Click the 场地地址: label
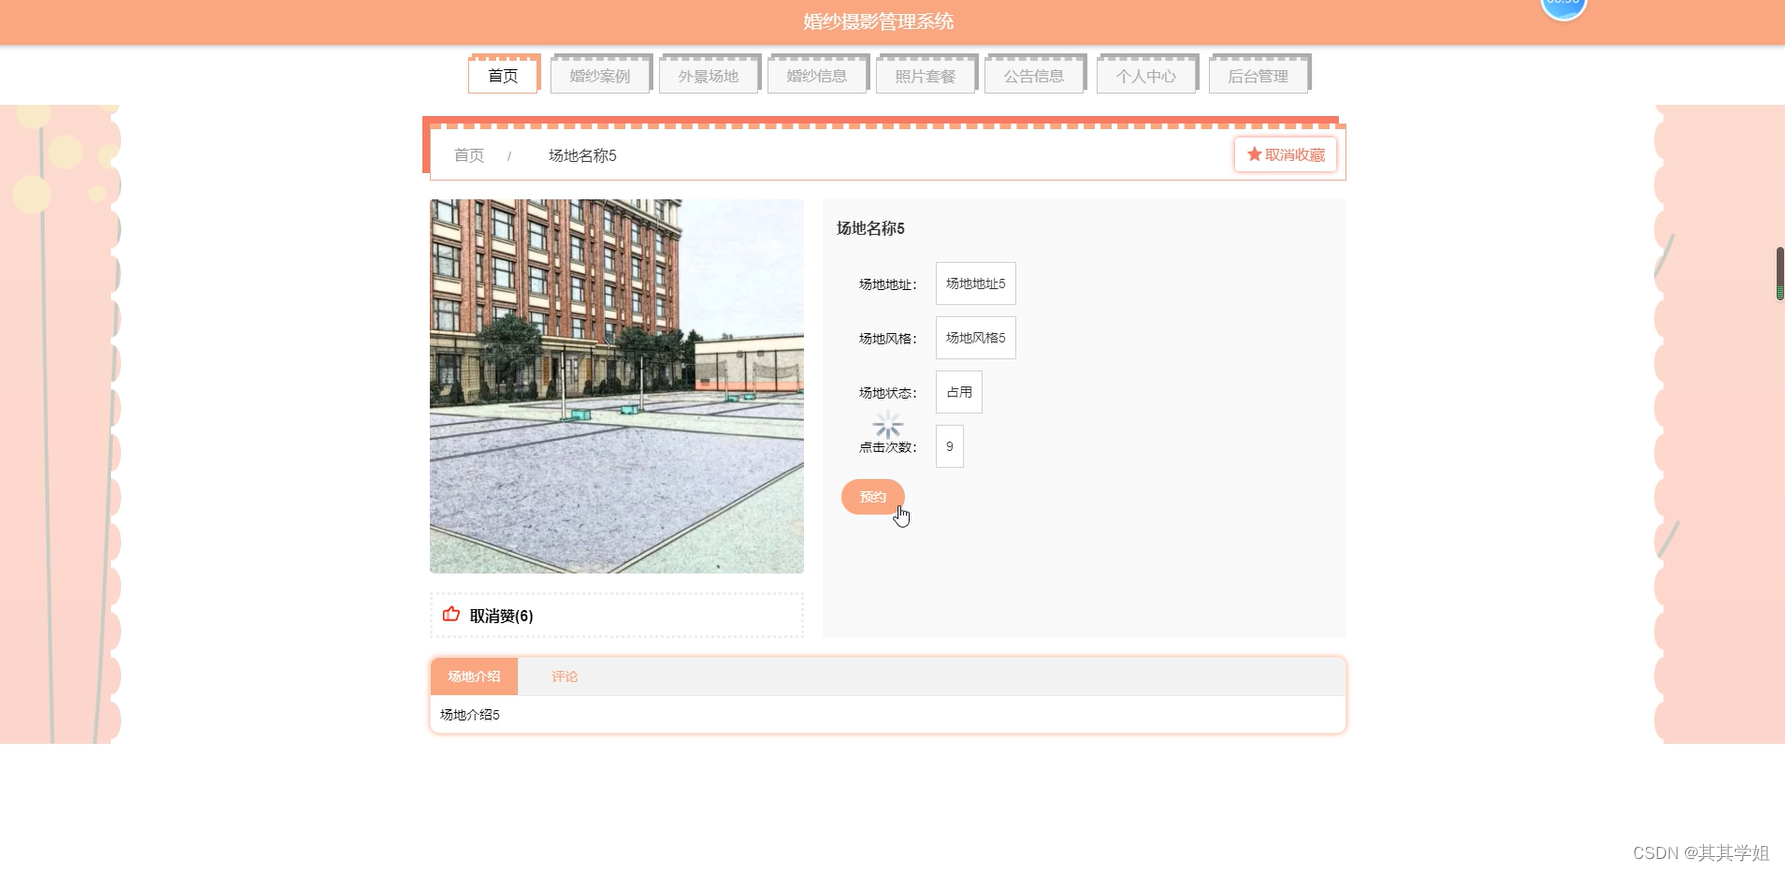 tap(888, 285)
